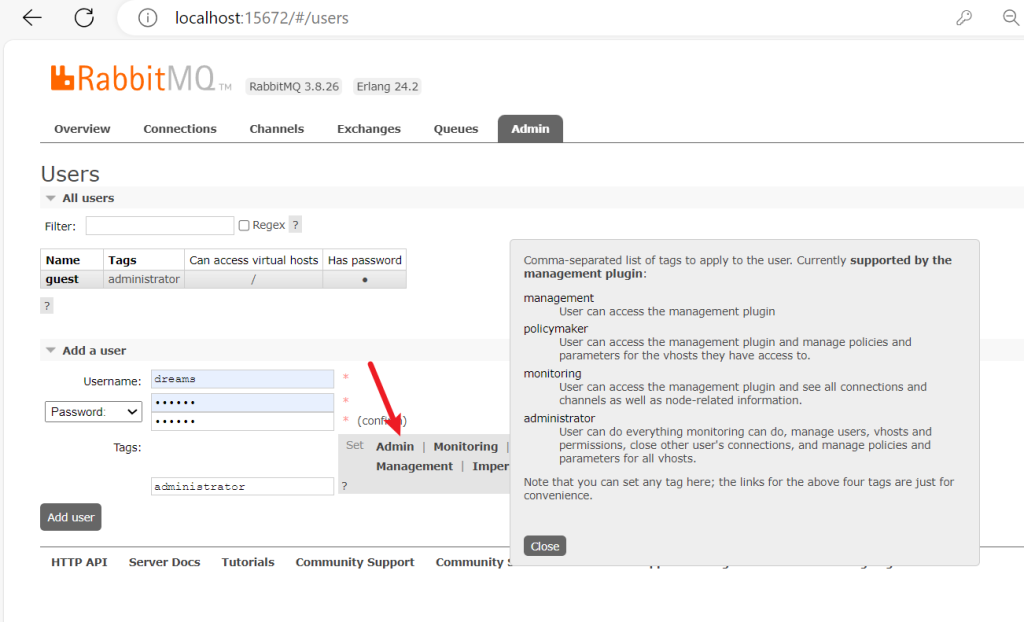Click the zoom magnifier icon in address bar
Image resolution: width=1024 pixels, height=622 pixels.
[x=1010, y=18]
